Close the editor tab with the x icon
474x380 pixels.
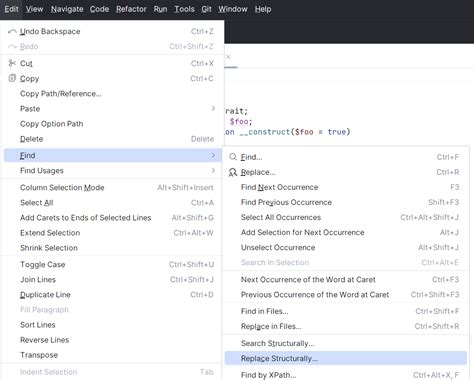pos(228,57)
